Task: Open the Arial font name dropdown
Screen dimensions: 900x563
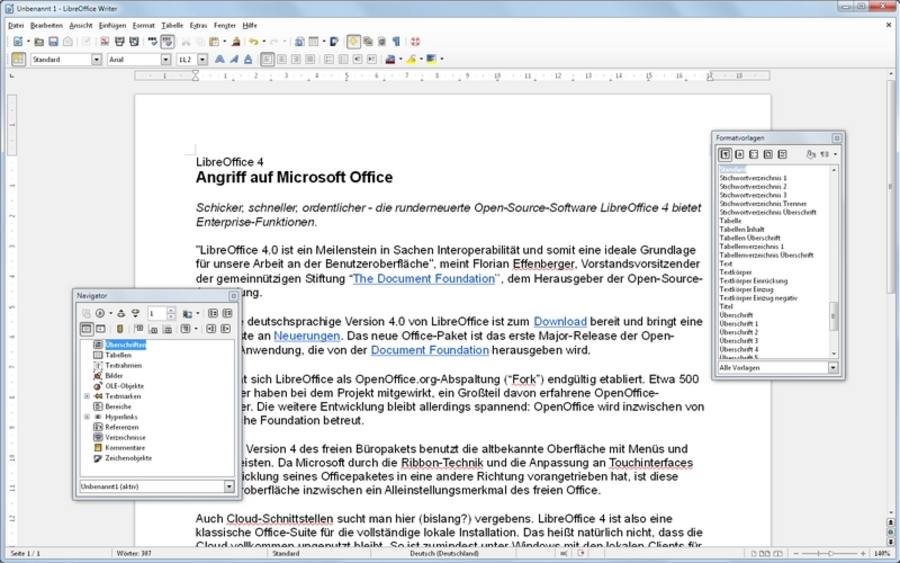Action: coord(166,59)
